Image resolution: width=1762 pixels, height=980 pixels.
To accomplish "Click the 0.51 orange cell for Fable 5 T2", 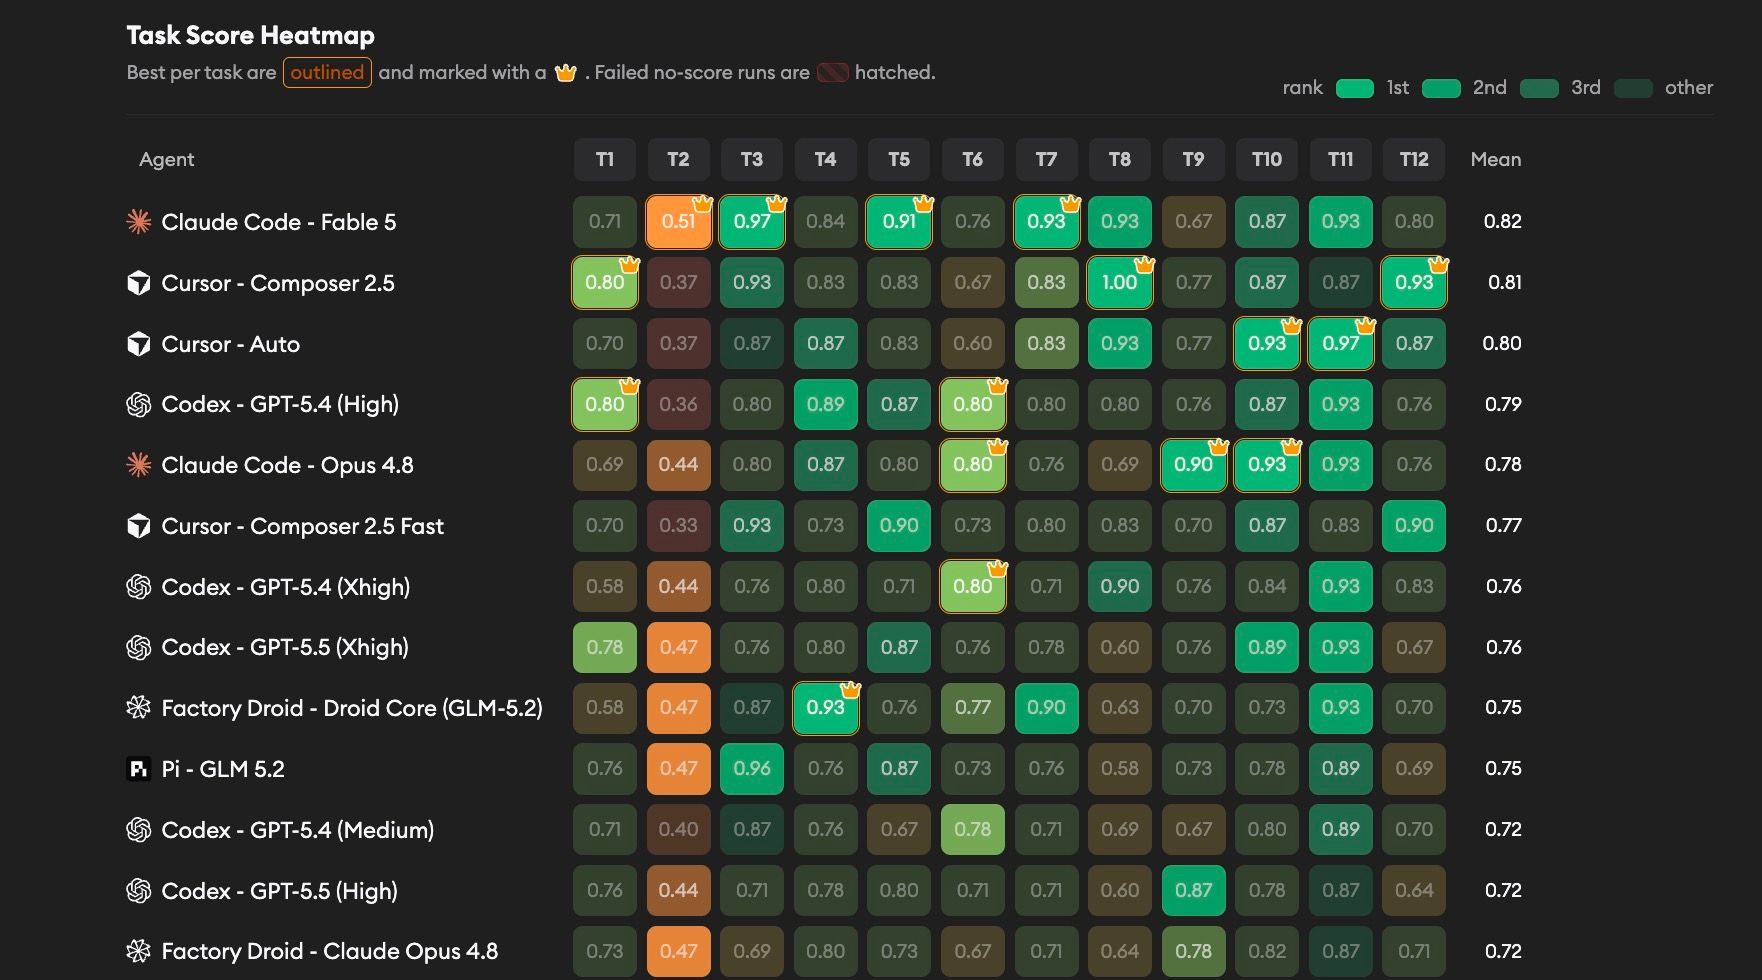I will click(x=678, y=222).
